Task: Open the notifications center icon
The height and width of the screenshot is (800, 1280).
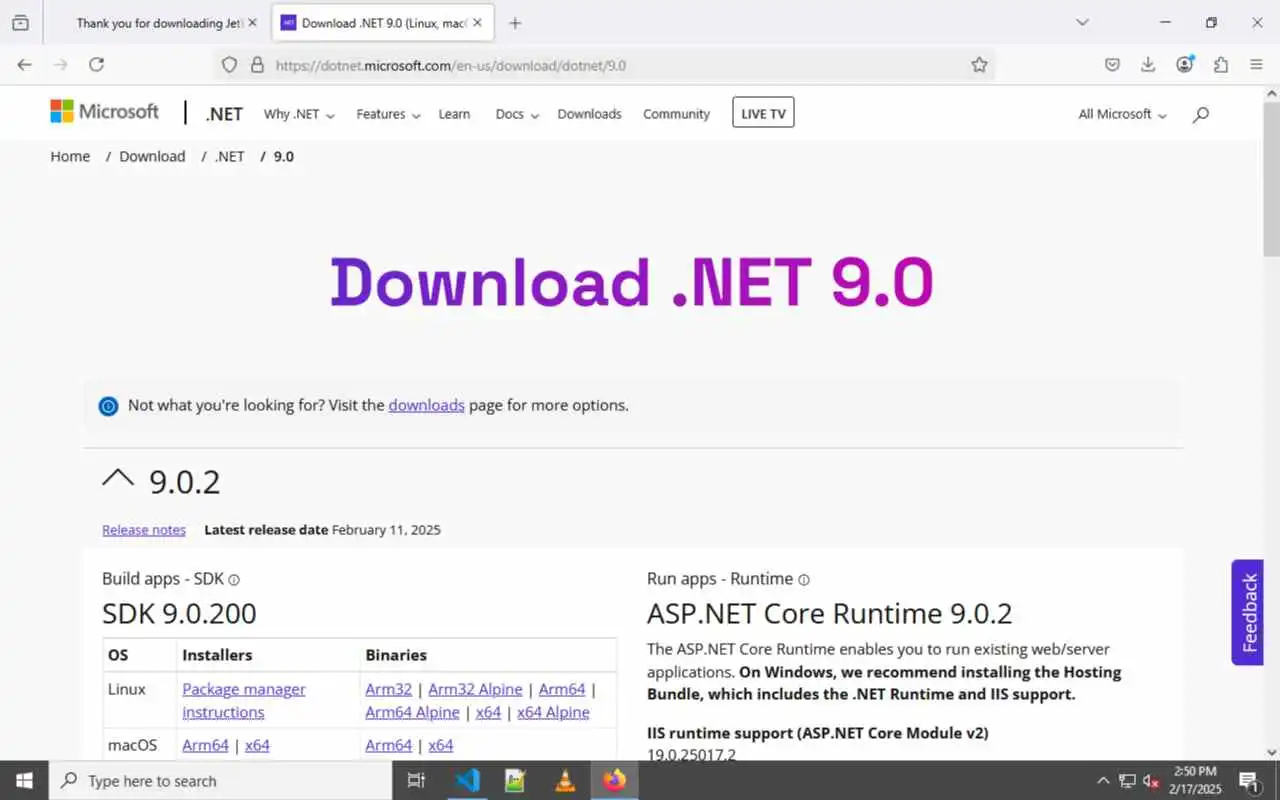Action: click(1249, 781)
